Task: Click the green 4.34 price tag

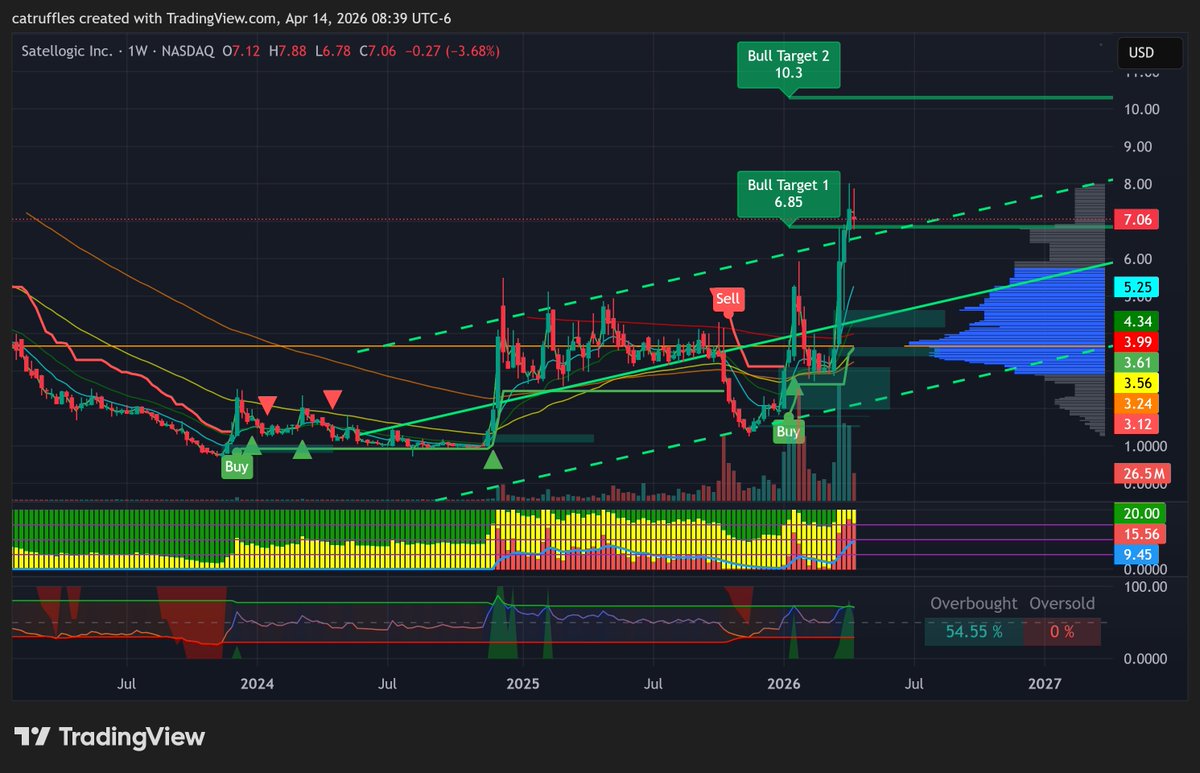Action: click(1135, 322)
